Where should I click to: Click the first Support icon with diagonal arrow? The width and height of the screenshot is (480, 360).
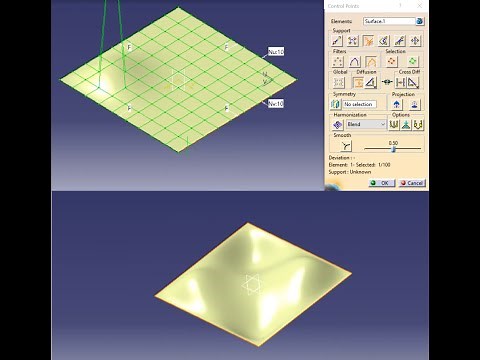click(x=337, y=41)
